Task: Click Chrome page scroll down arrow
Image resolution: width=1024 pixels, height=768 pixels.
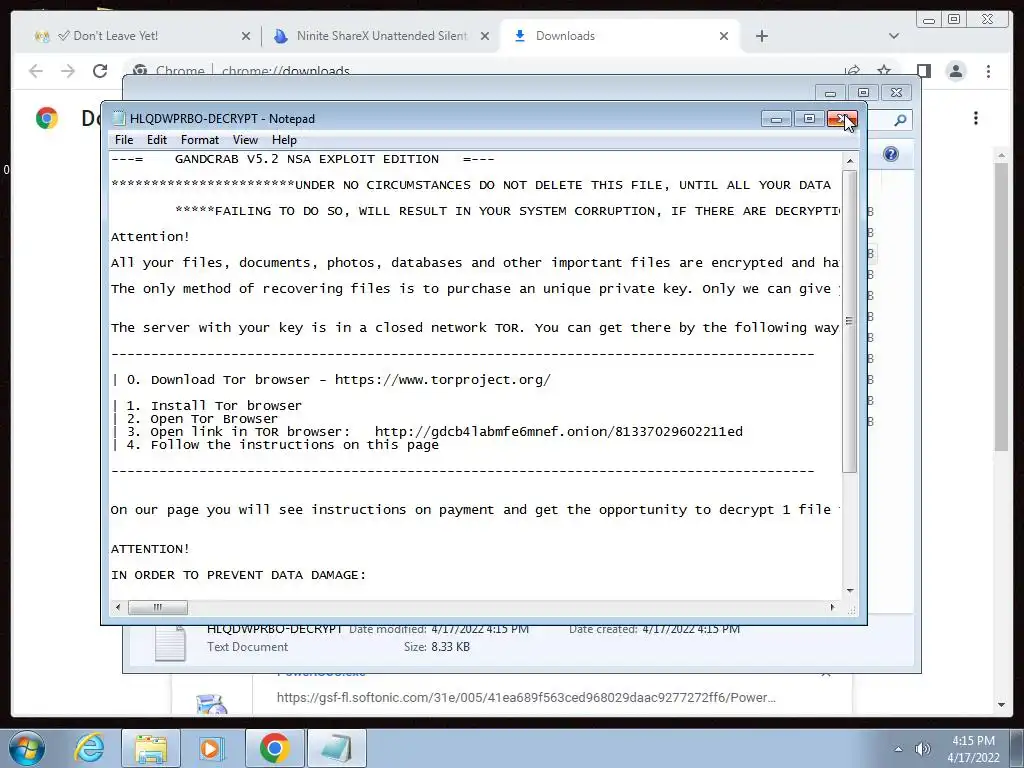Action: [x=1001, y=705]
